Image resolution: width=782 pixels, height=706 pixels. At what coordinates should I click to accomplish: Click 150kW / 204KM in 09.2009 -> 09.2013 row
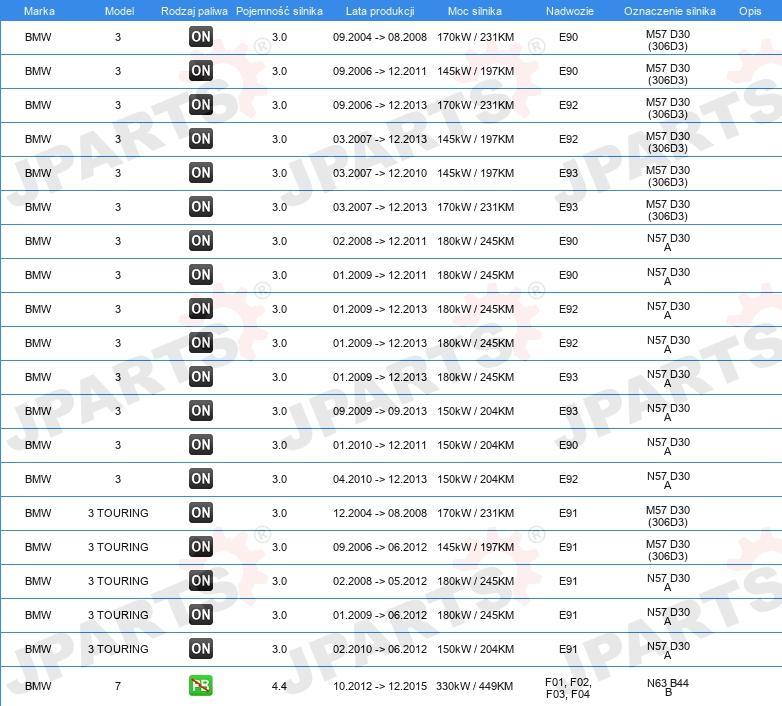pyautogui.click(x=475, y=411)
